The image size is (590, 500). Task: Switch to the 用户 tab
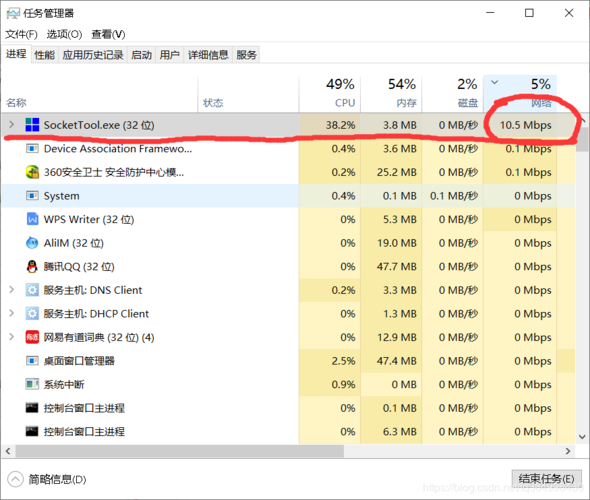[x=169, y=55]
